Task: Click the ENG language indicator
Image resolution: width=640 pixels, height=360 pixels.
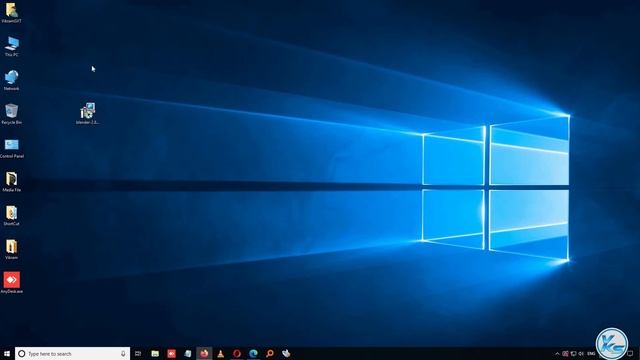Action: pos(591,354)
